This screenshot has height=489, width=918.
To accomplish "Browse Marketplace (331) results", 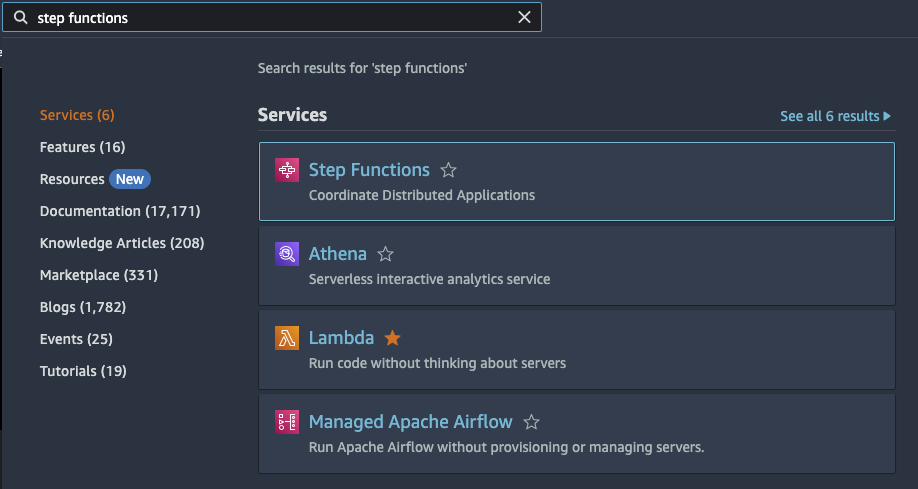I will point(99,275).
